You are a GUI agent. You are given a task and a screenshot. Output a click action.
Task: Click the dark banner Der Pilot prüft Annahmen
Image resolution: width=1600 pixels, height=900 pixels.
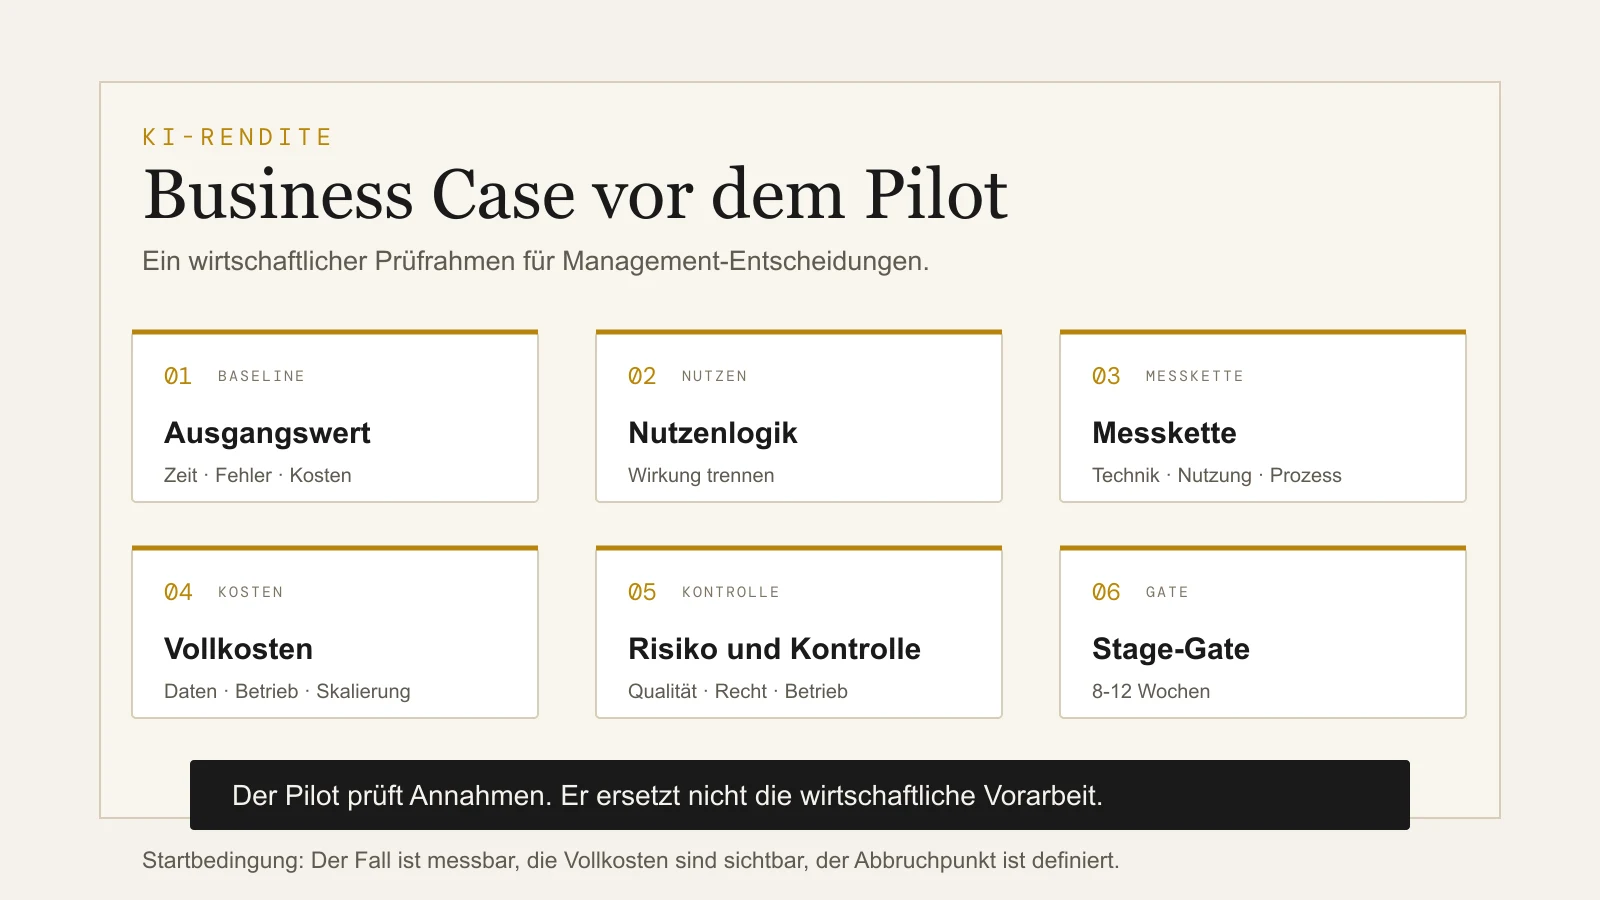coord(800,795)
